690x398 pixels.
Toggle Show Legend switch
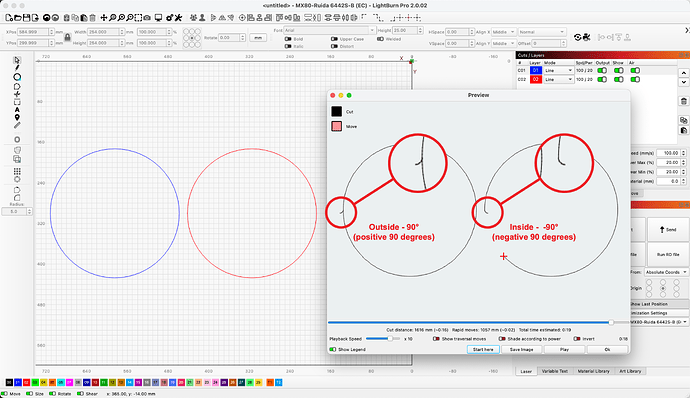[x=333, y=350]
